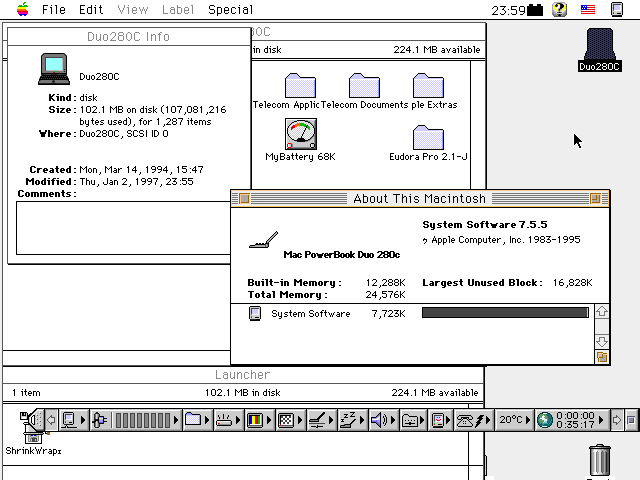The height and width of the screenshot is (480, 640).
Task: Click the laptop icon in Duo280C Info
Action: click(54, 69)
